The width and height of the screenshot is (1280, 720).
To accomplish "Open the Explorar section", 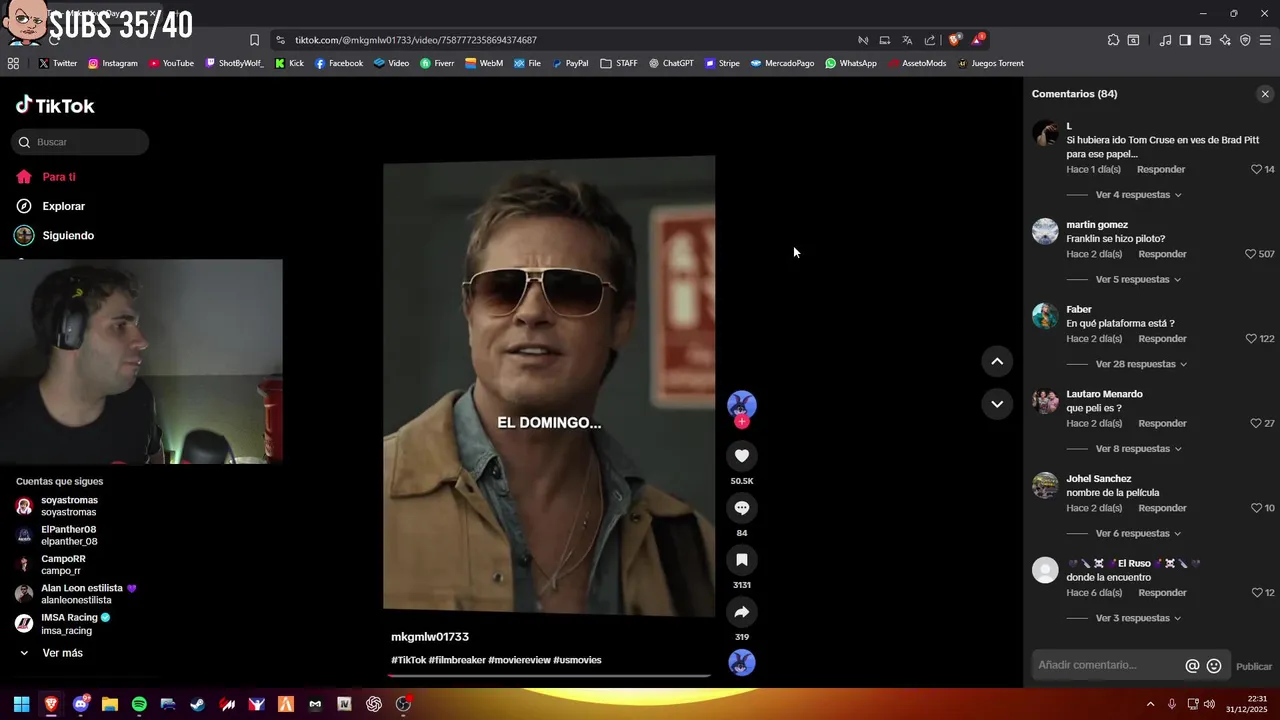I will pos(63,206).
